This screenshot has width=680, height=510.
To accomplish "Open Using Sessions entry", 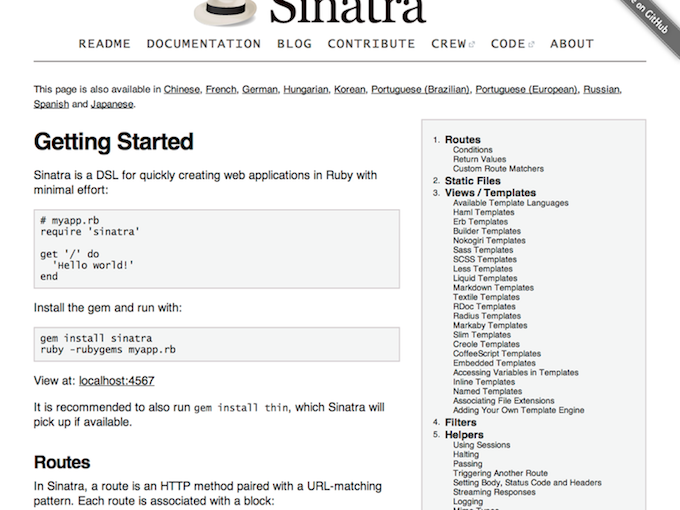I will (481, 445).
